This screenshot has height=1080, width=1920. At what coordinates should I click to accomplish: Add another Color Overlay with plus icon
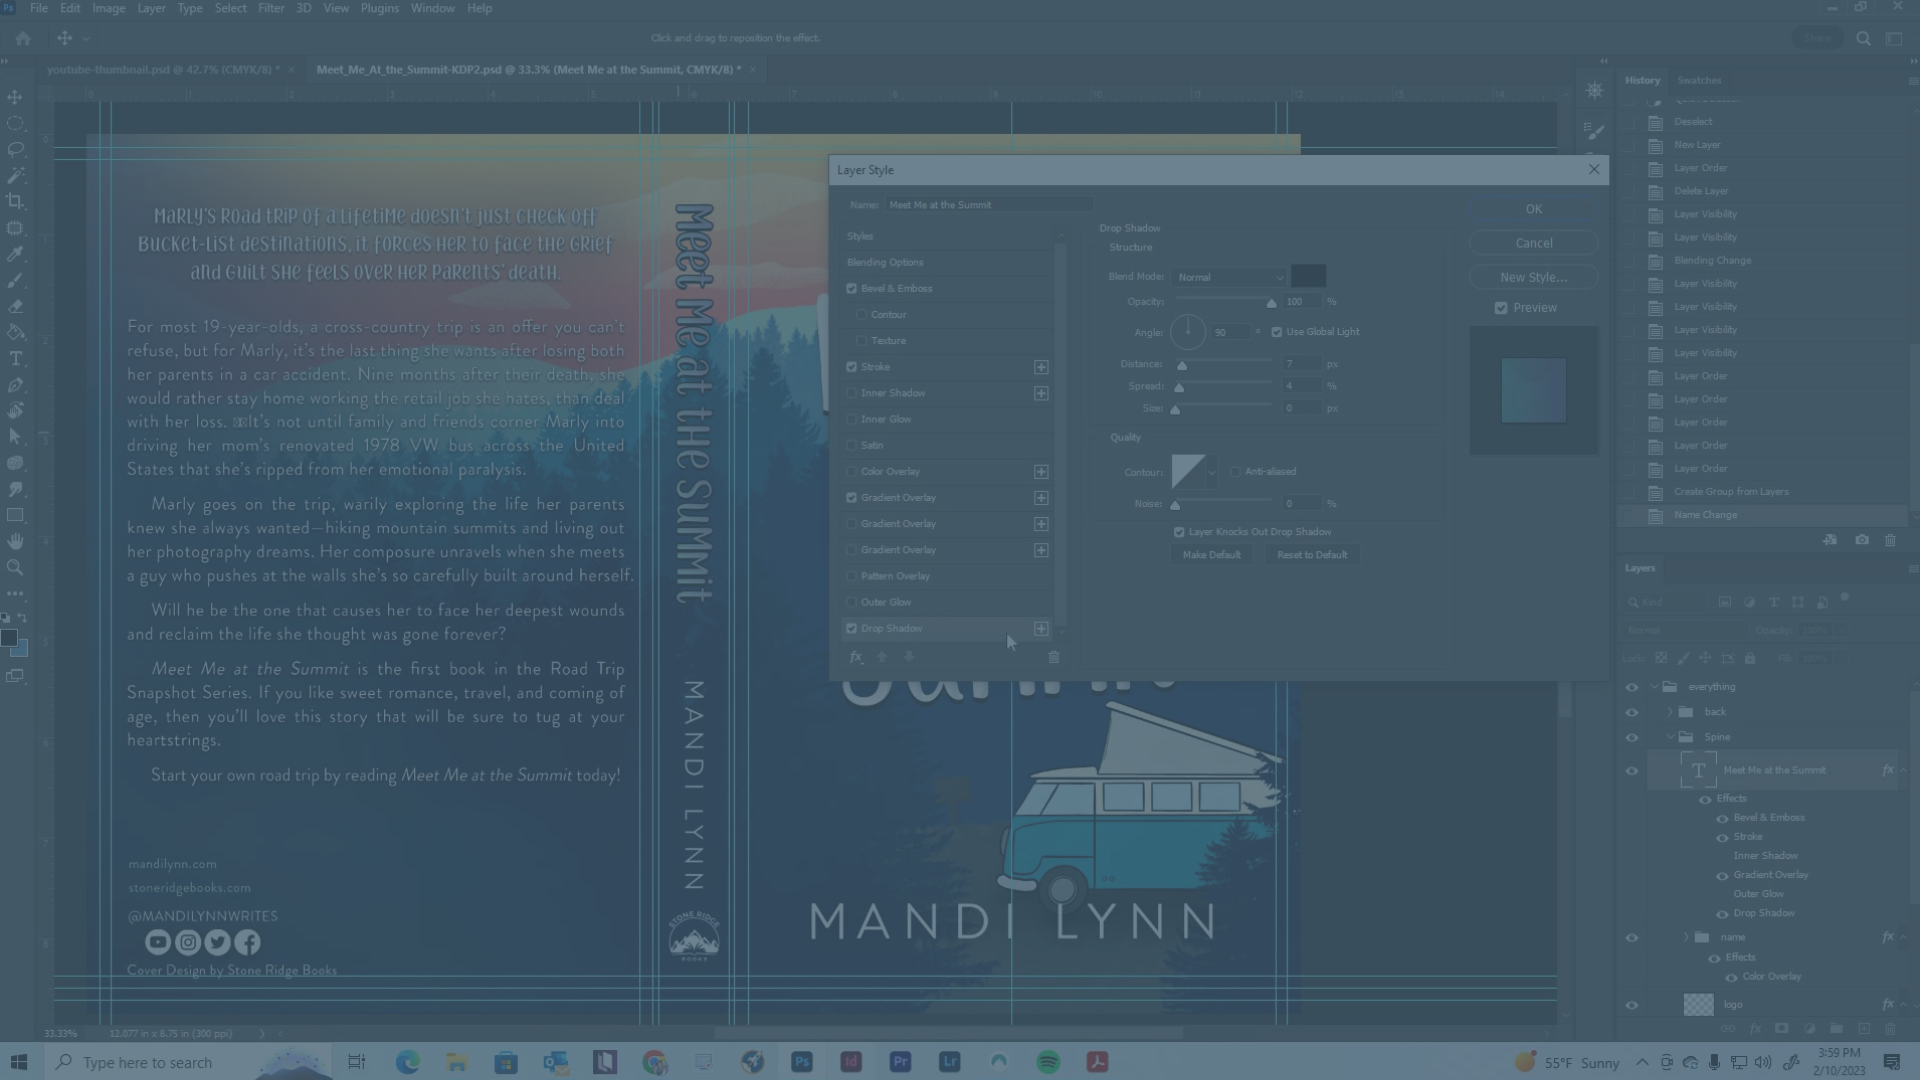(x=1041, y=471)
